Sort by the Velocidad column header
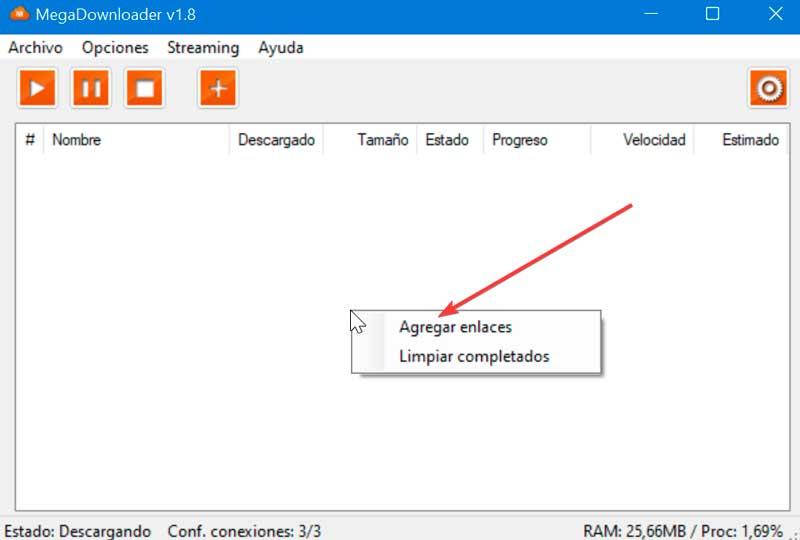 click(642, 139)
